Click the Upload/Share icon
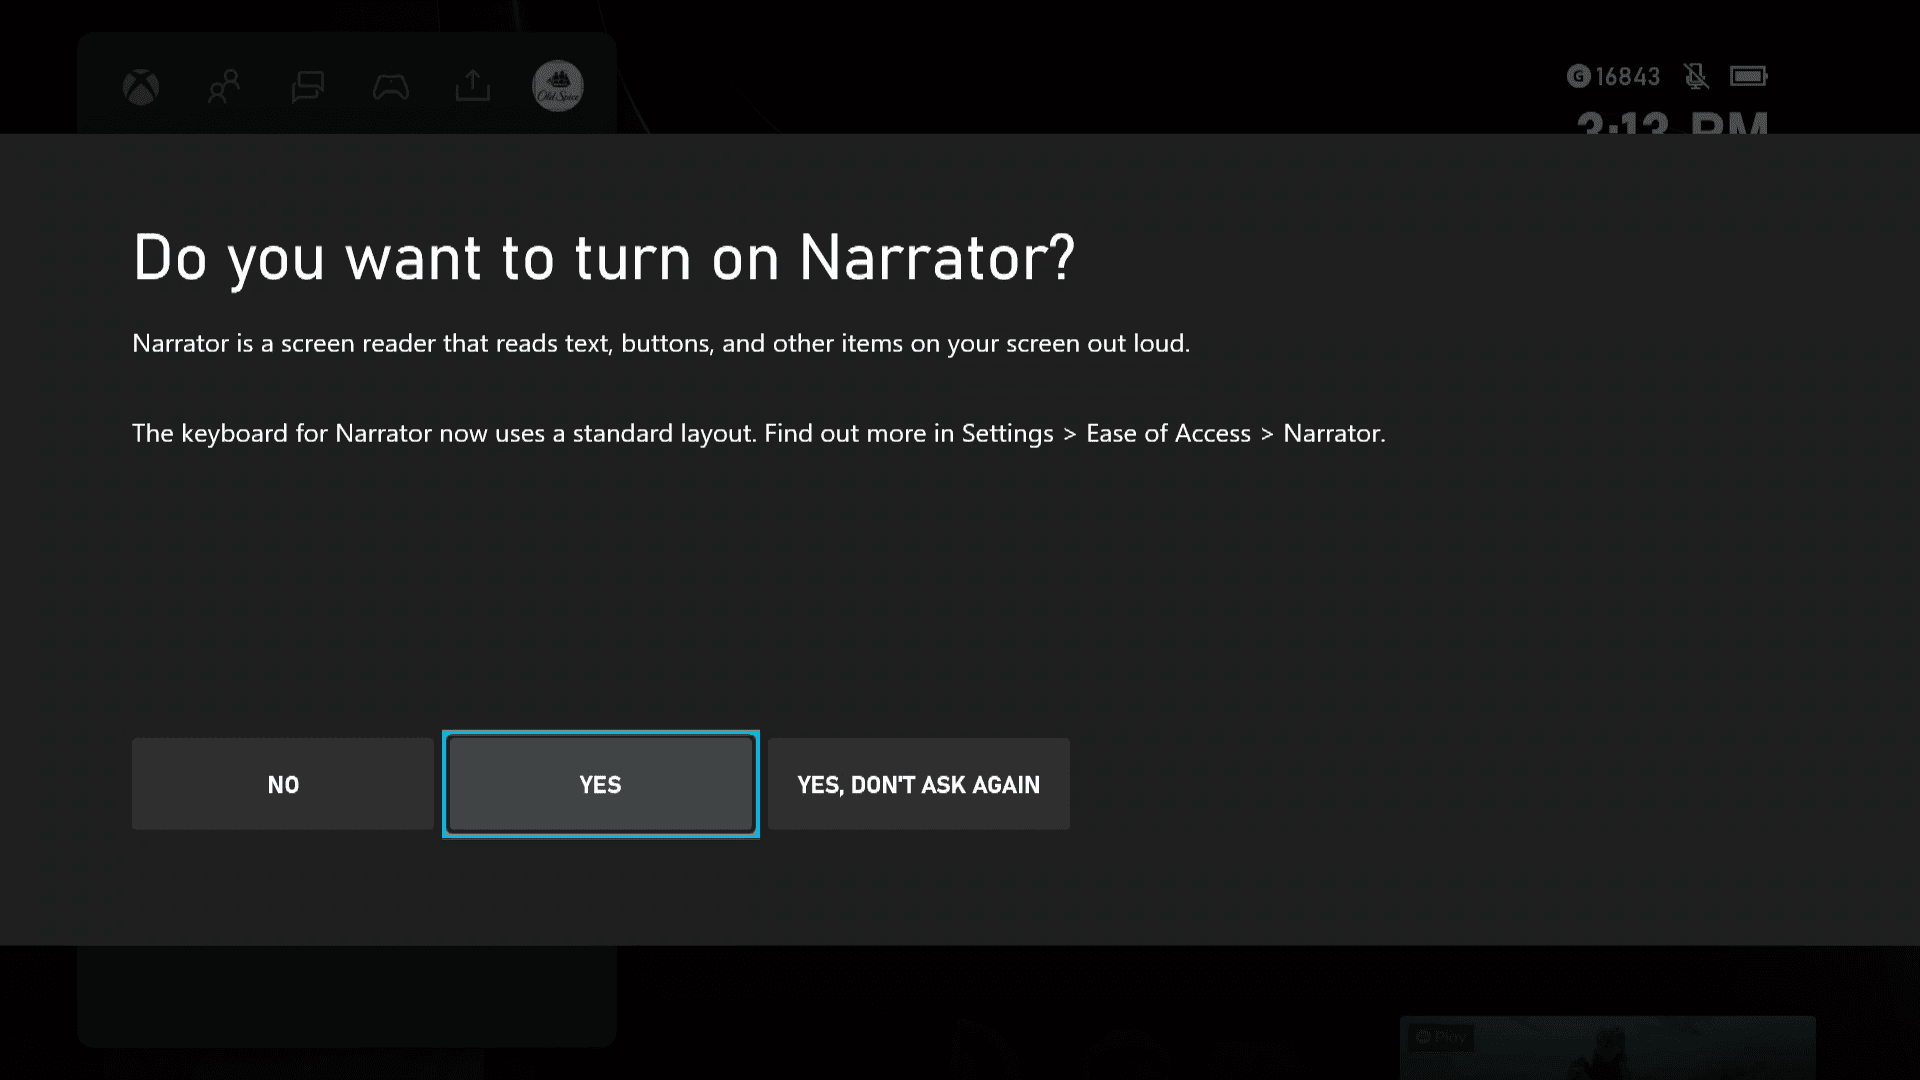 tap(473, 86)
